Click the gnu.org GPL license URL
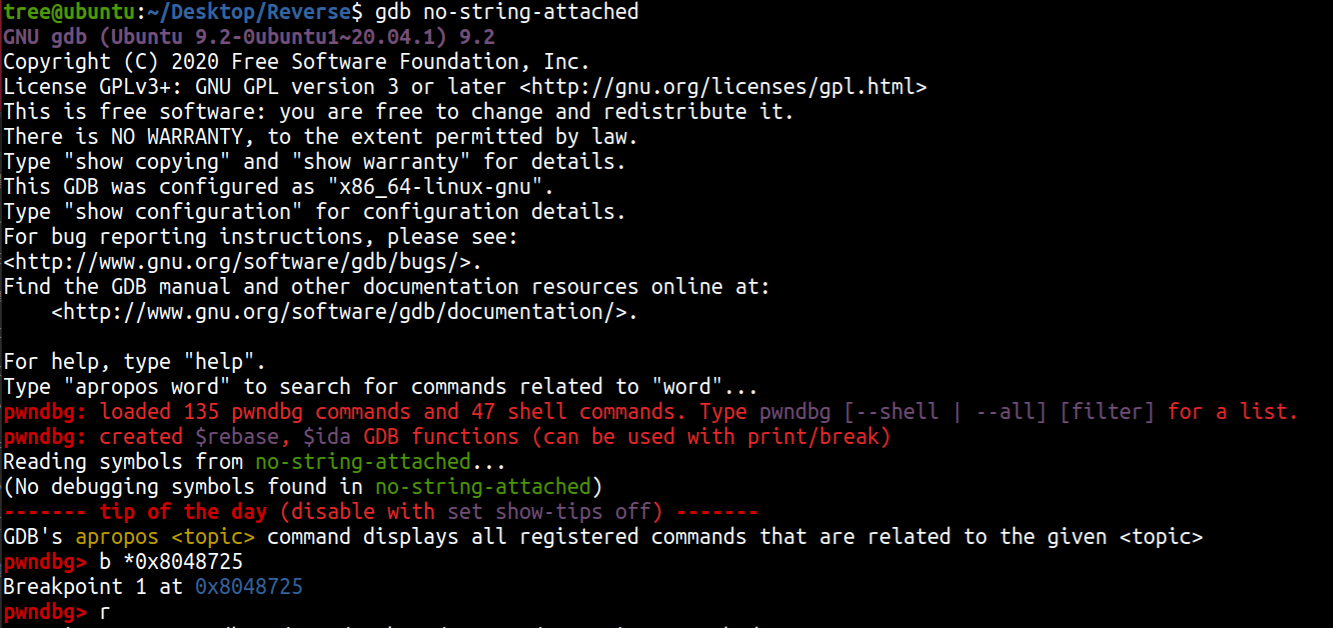 [724, 87]
